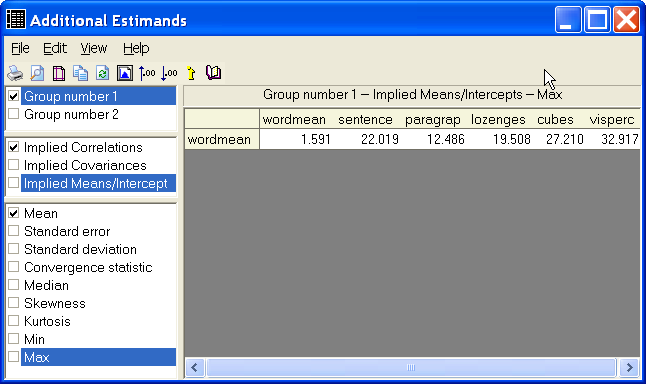The width and height of the screenshot is (646, 384).
Task: Decrease decimal places with the down-arrow icon
Action: (x=169, y=73)
